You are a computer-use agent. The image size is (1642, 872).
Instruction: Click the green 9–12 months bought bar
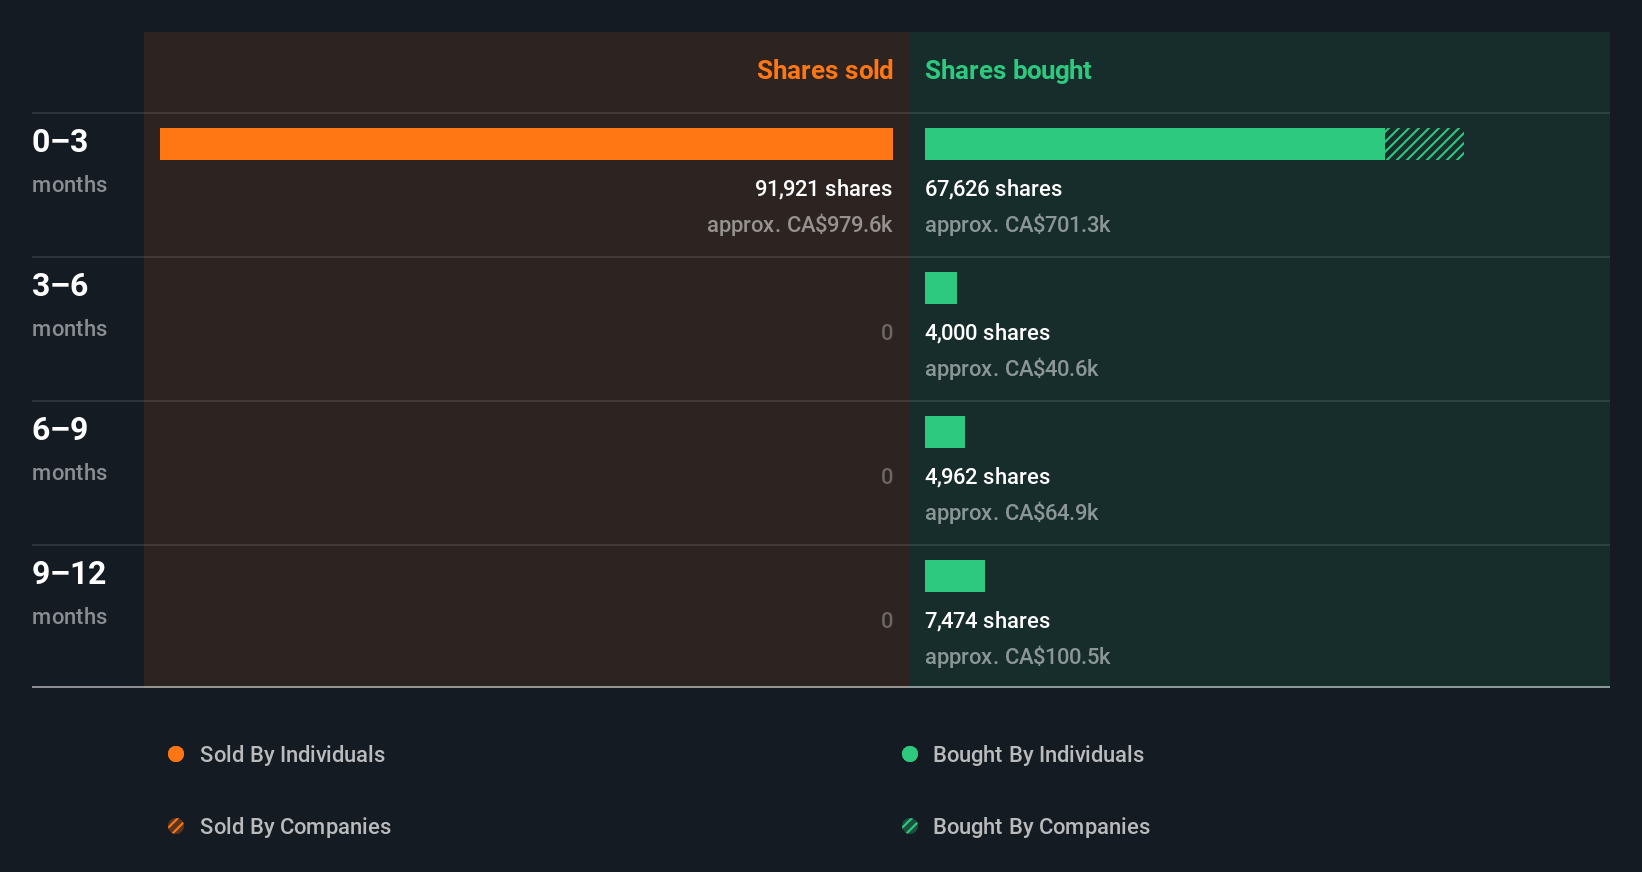click(955, 576)
